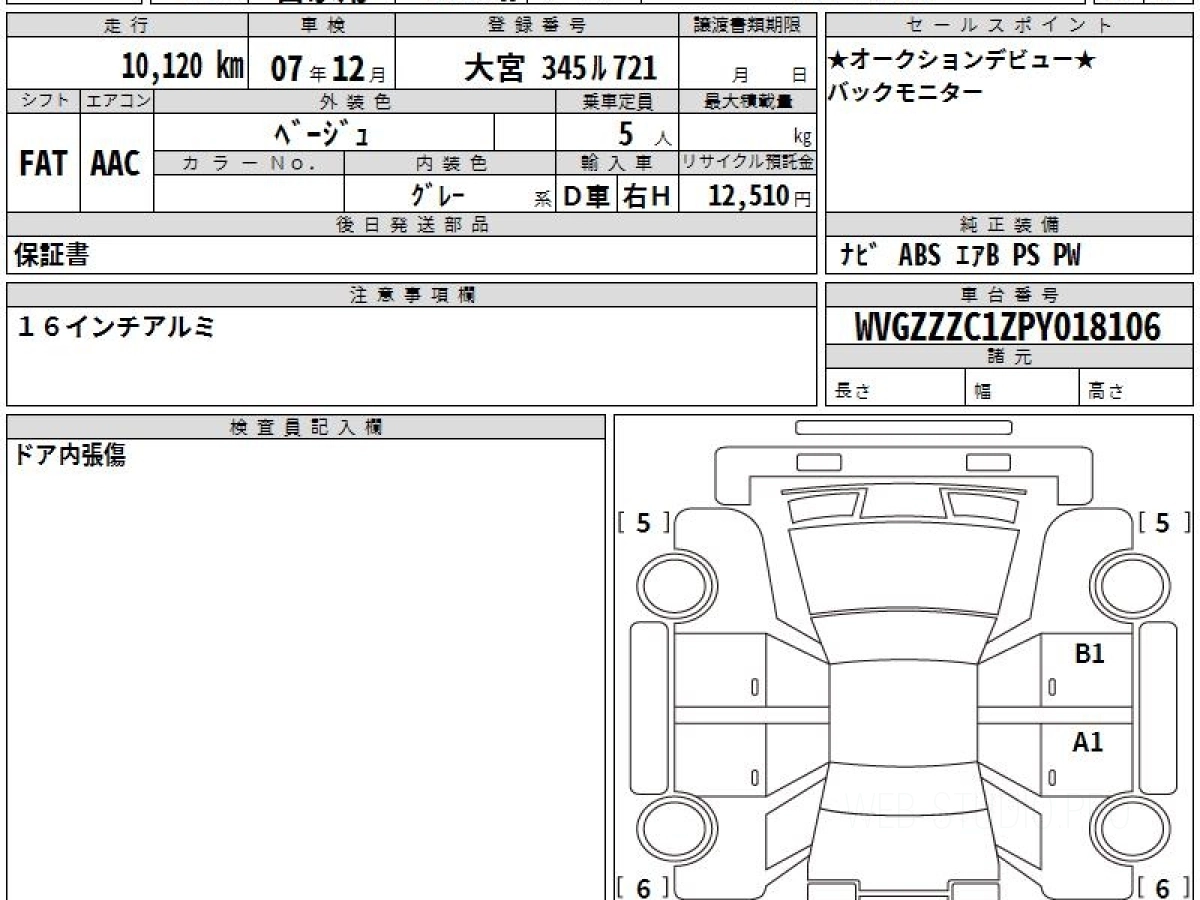Click the 後日発送部品 header
This screenshot has height=900, width=1200.
411,225
